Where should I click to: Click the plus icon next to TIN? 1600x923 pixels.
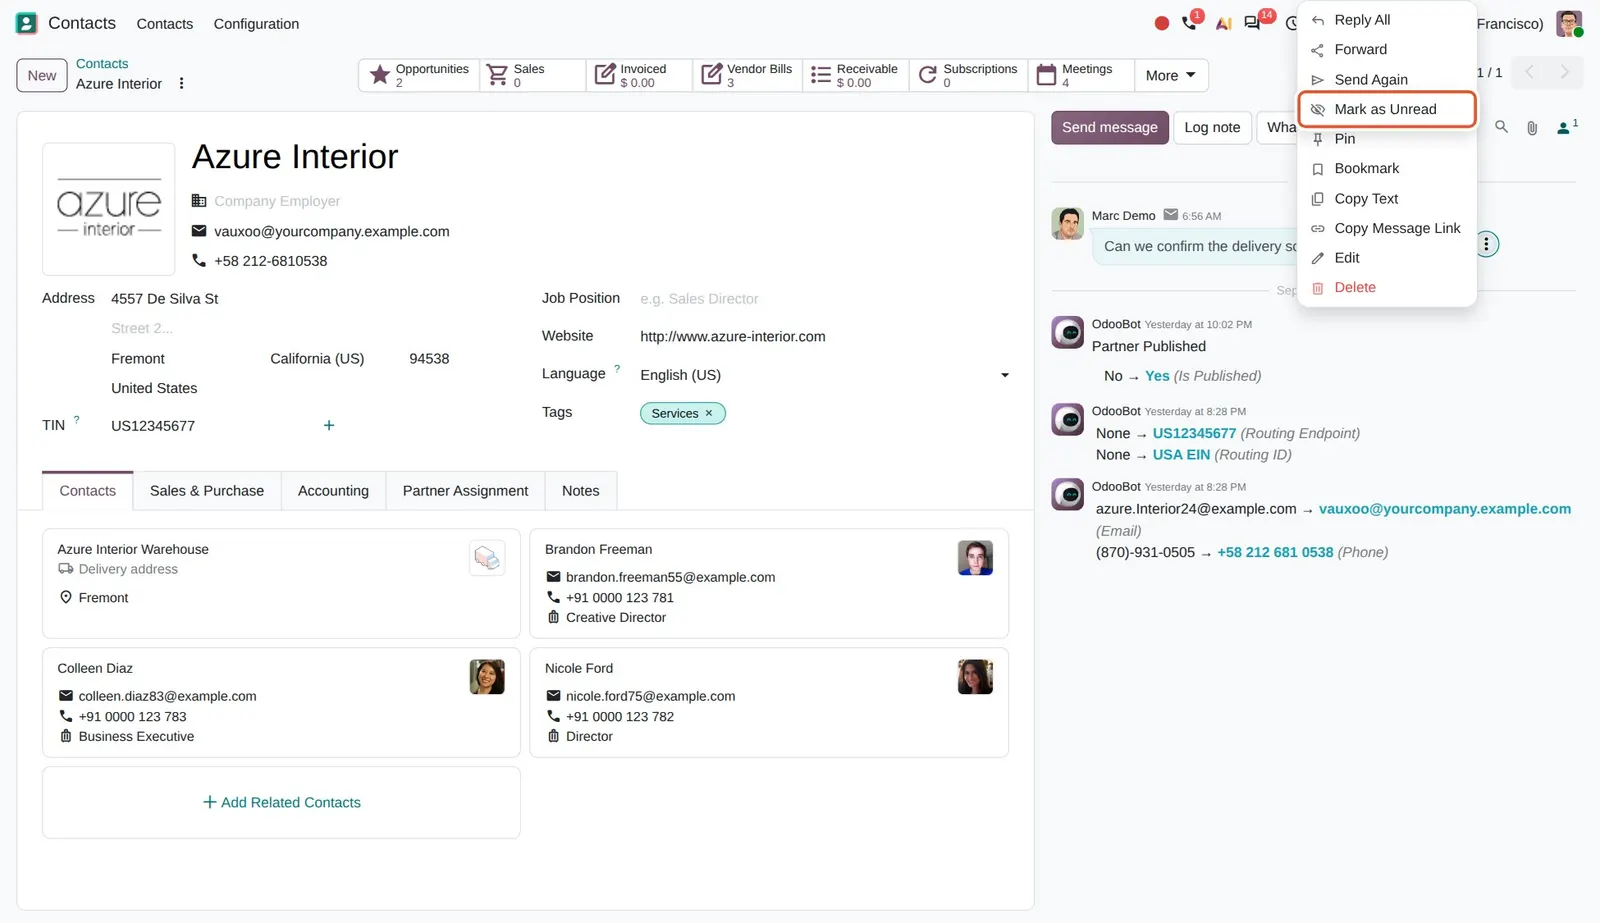[329, 425]
